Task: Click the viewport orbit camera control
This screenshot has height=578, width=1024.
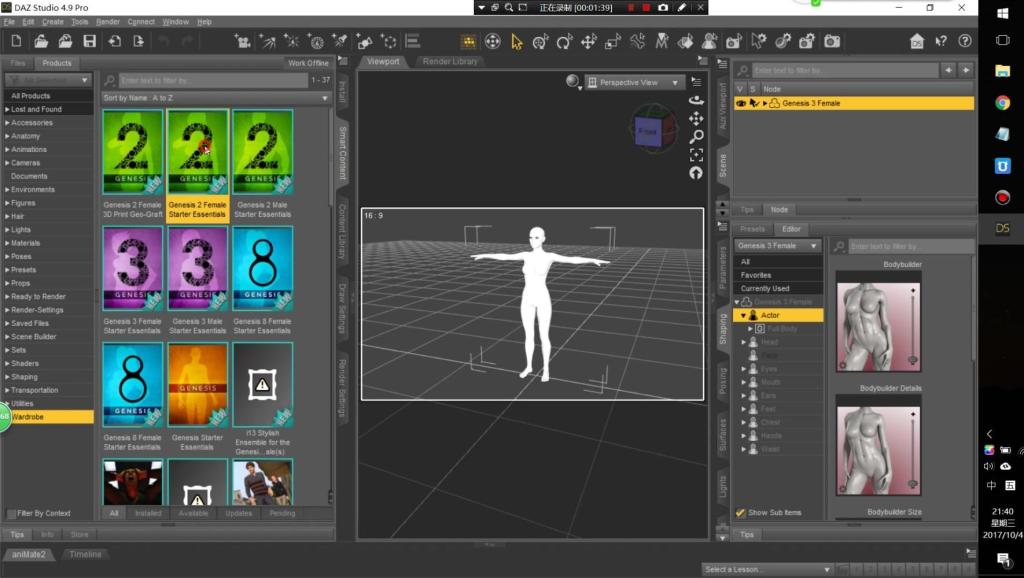Action: coord(696,100)
